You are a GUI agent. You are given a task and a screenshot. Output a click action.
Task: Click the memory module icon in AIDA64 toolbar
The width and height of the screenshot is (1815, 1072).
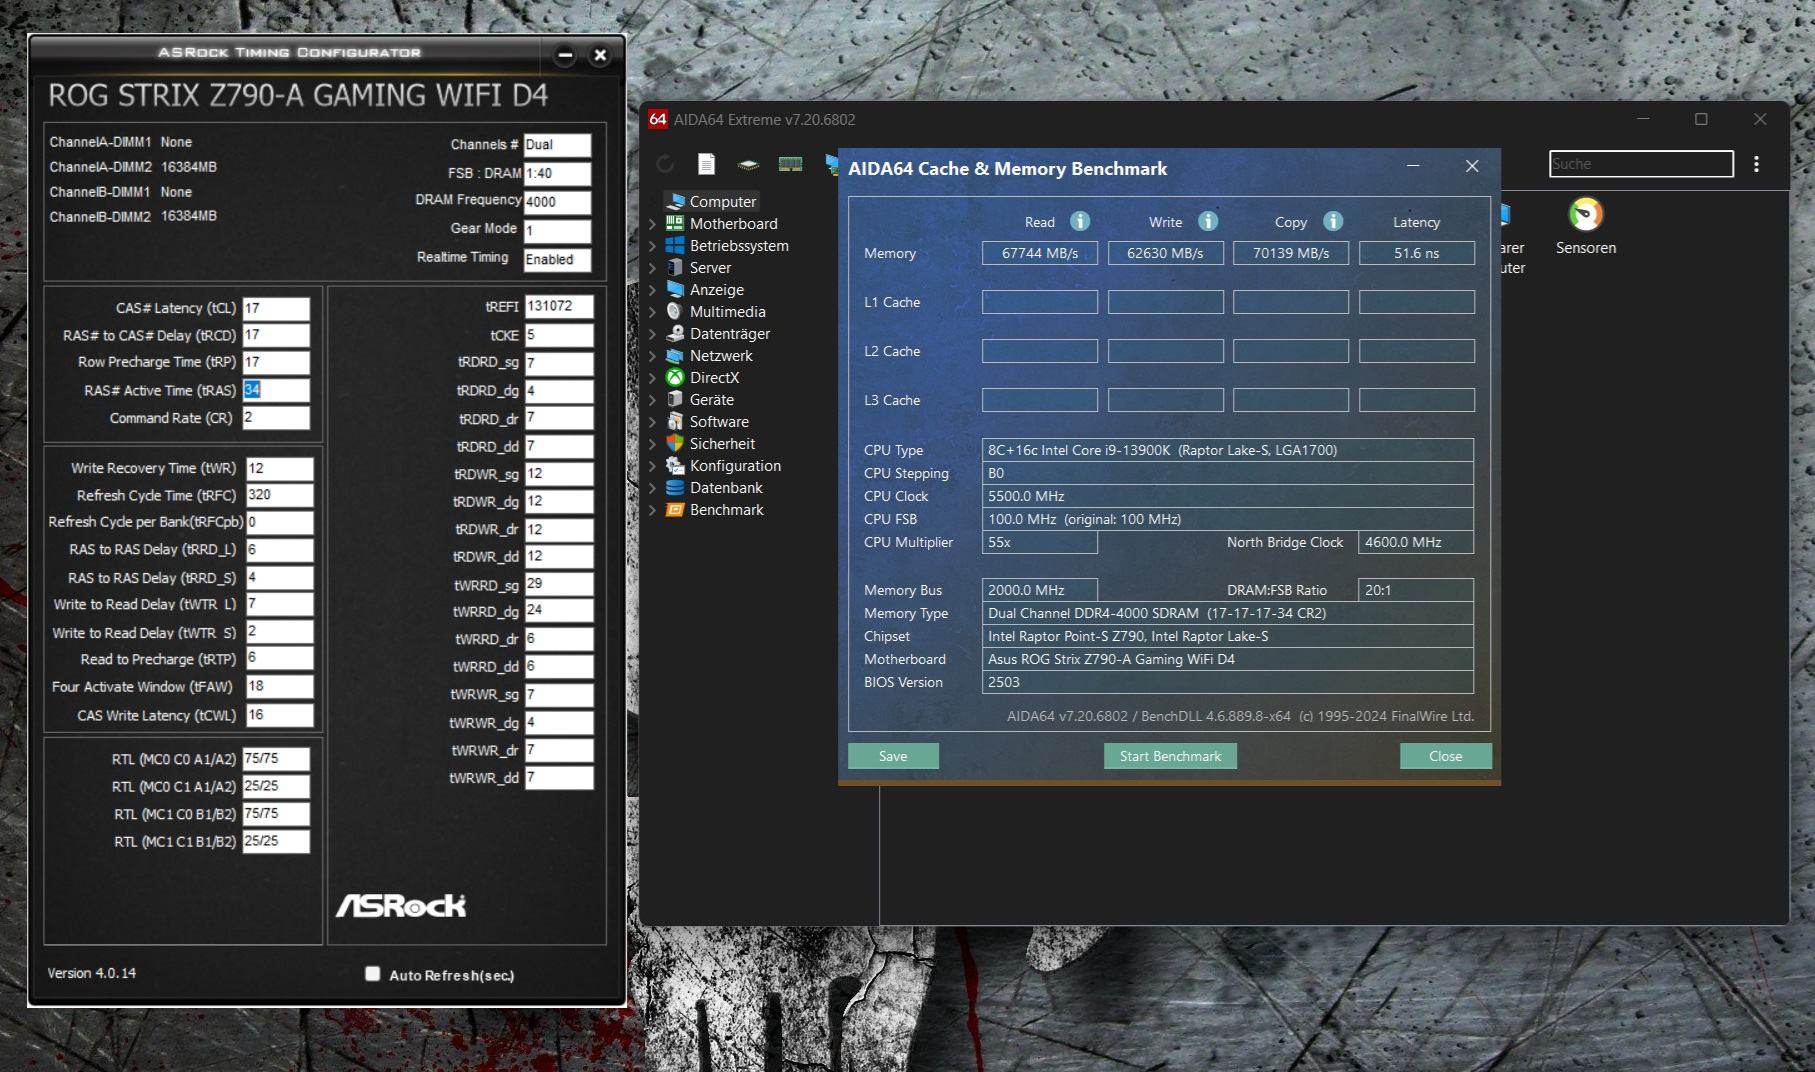(790, 164)
